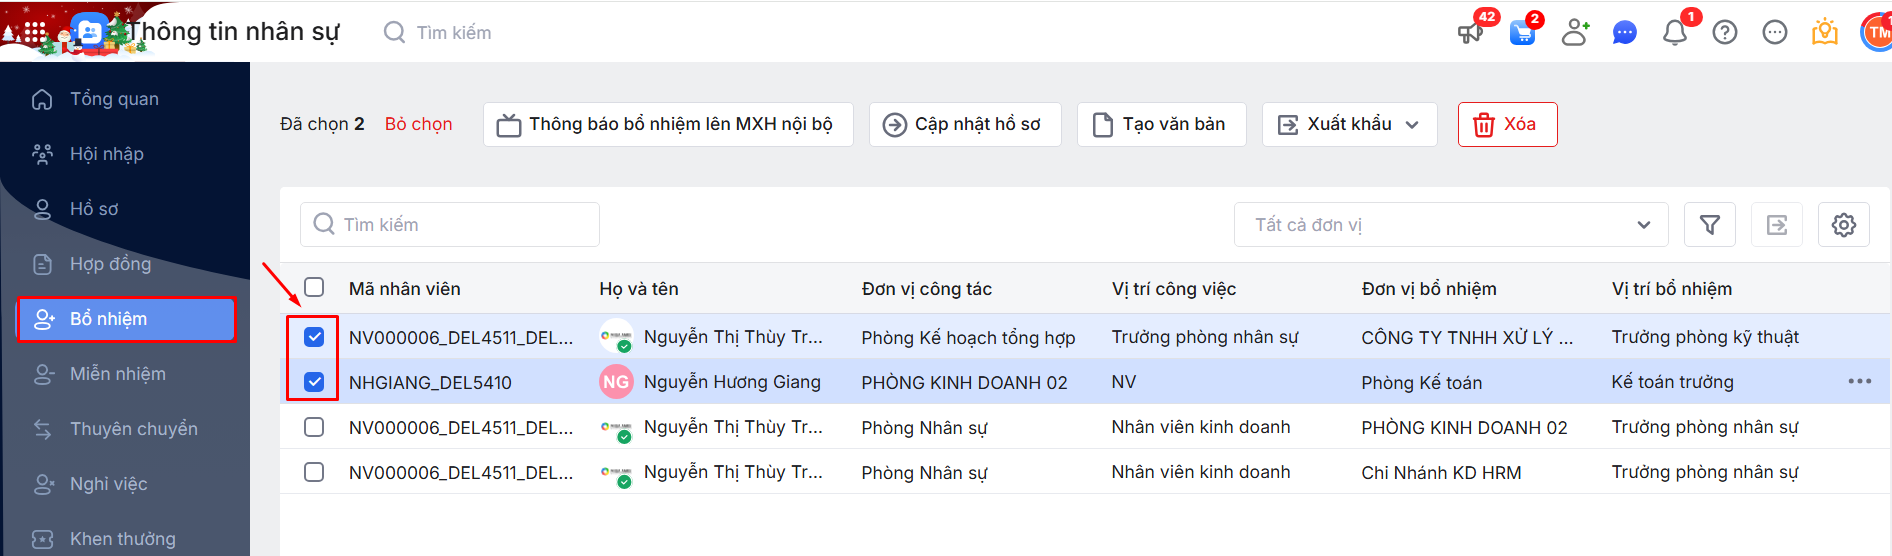Image resolution: width=1892 pixels, height=556 pixels.
Task: Toggle the select-all header checkbox
Action: [314, 288]
